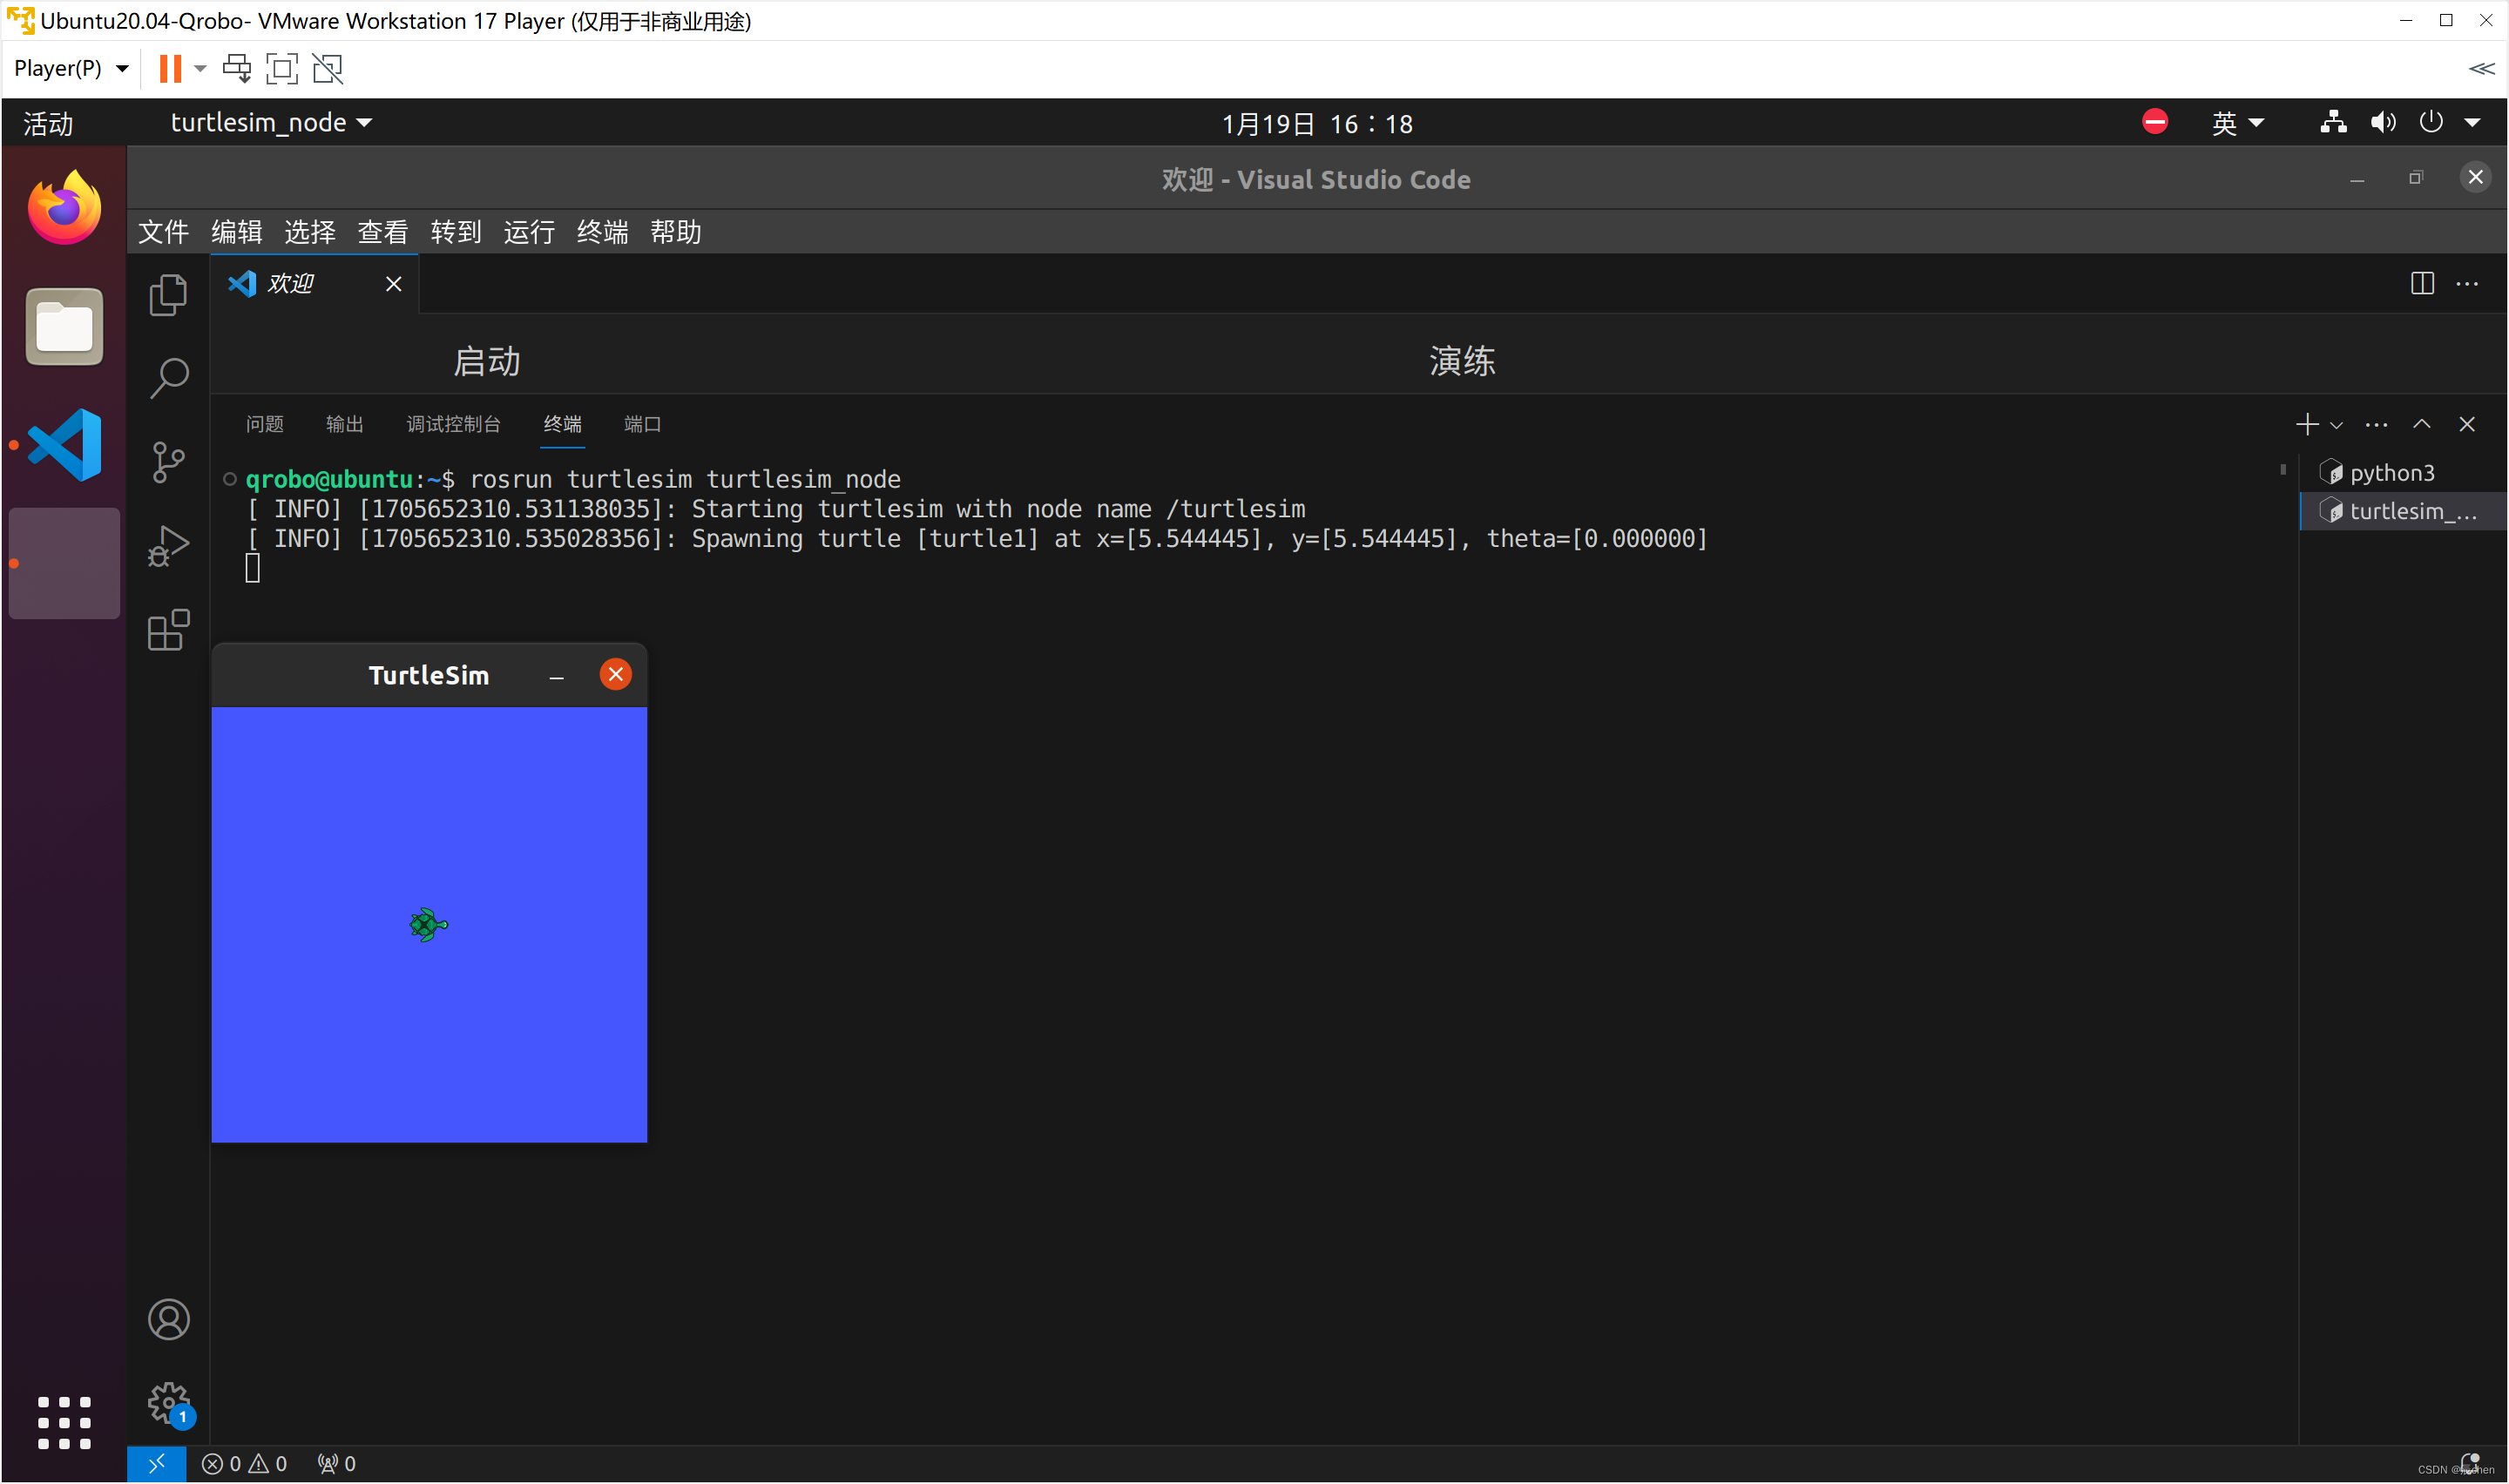The width and height of the screenshot is (2509, 1484).
Task: Open the 运行 menu
Action: pos(529,232)
